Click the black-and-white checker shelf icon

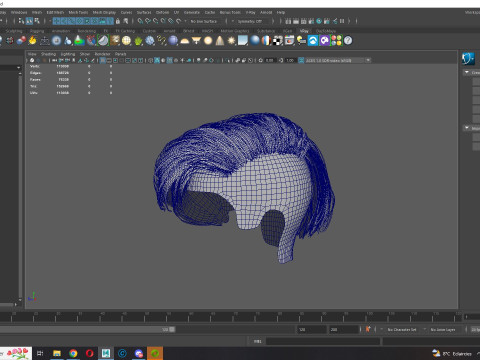coord(277,41)
